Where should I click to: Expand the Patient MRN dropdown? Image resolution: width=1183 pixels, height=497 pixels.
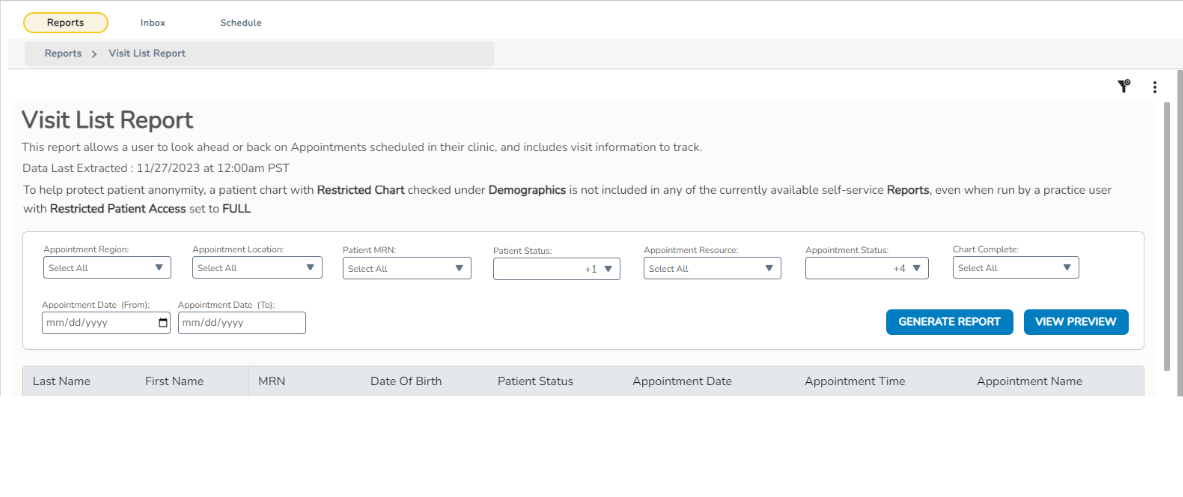coord(406,268)
